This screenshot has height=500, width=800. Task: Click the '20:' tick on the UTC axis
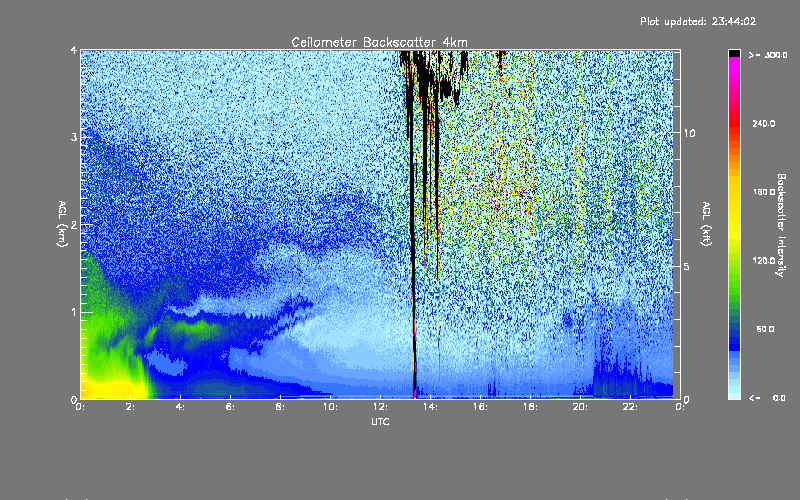click(x=580, y=407)
